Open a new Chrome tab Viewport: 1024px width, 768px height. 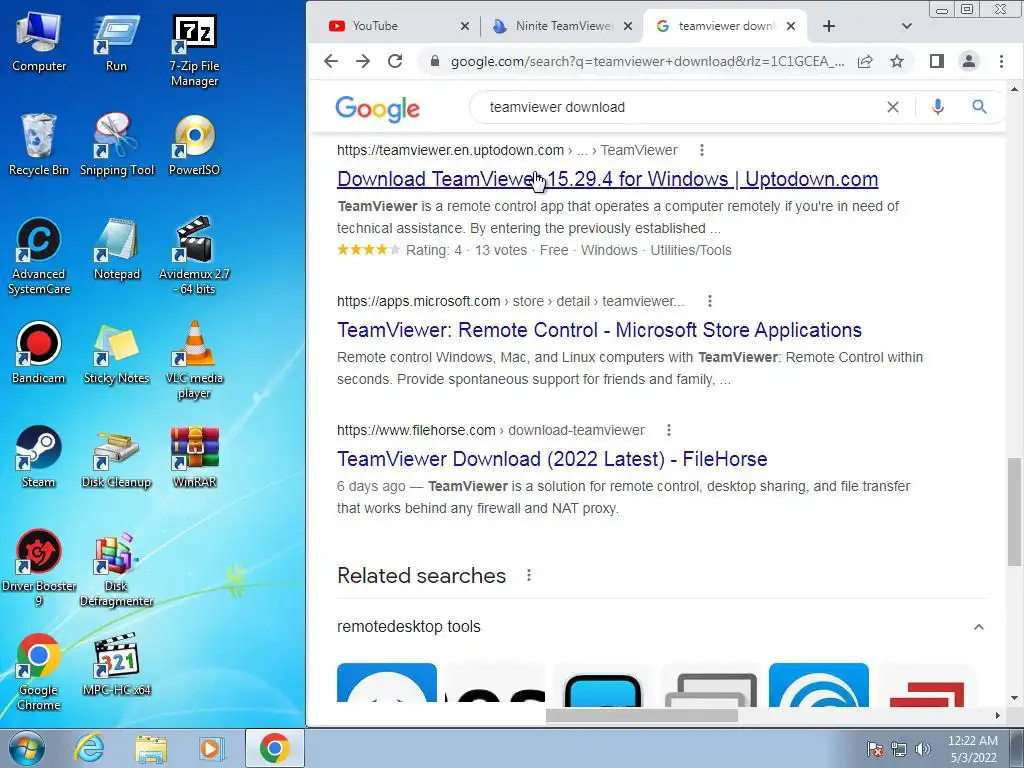click(829, 26)
